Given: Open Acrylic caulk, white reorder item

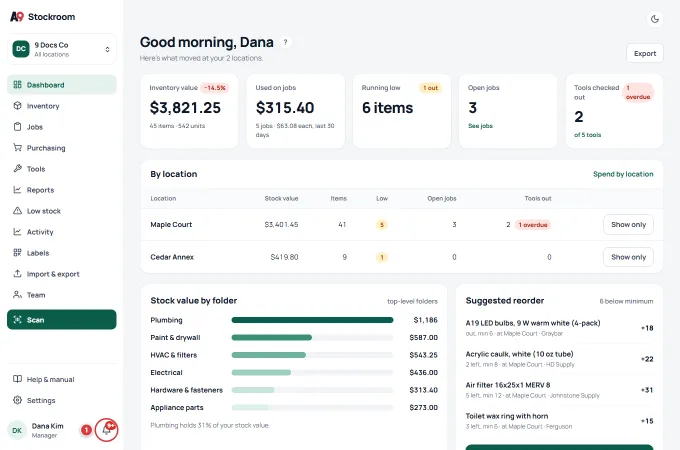Looking at the screenshot, I should coord(559,359).
